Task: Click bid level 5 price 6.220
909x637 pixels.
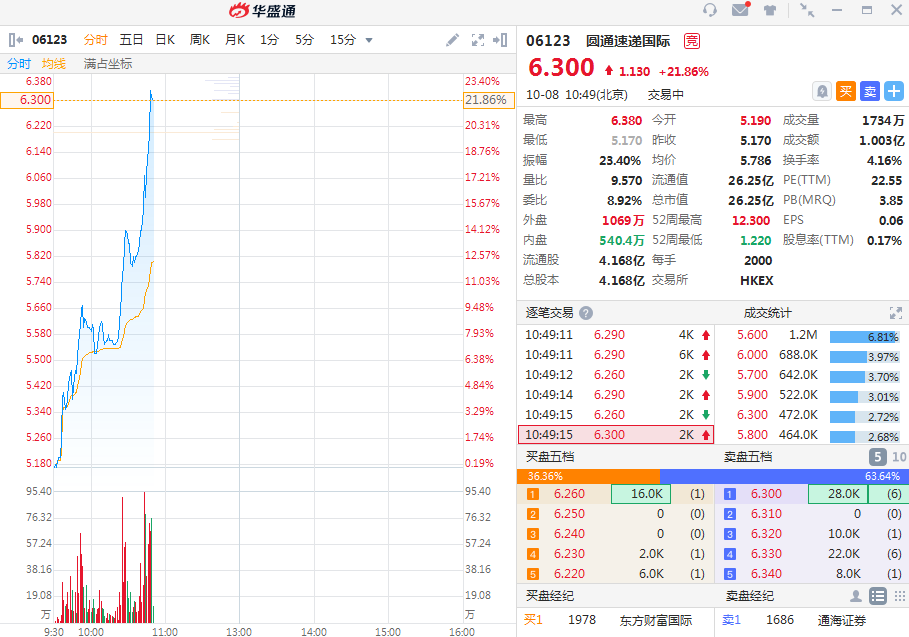Action: 569,574
